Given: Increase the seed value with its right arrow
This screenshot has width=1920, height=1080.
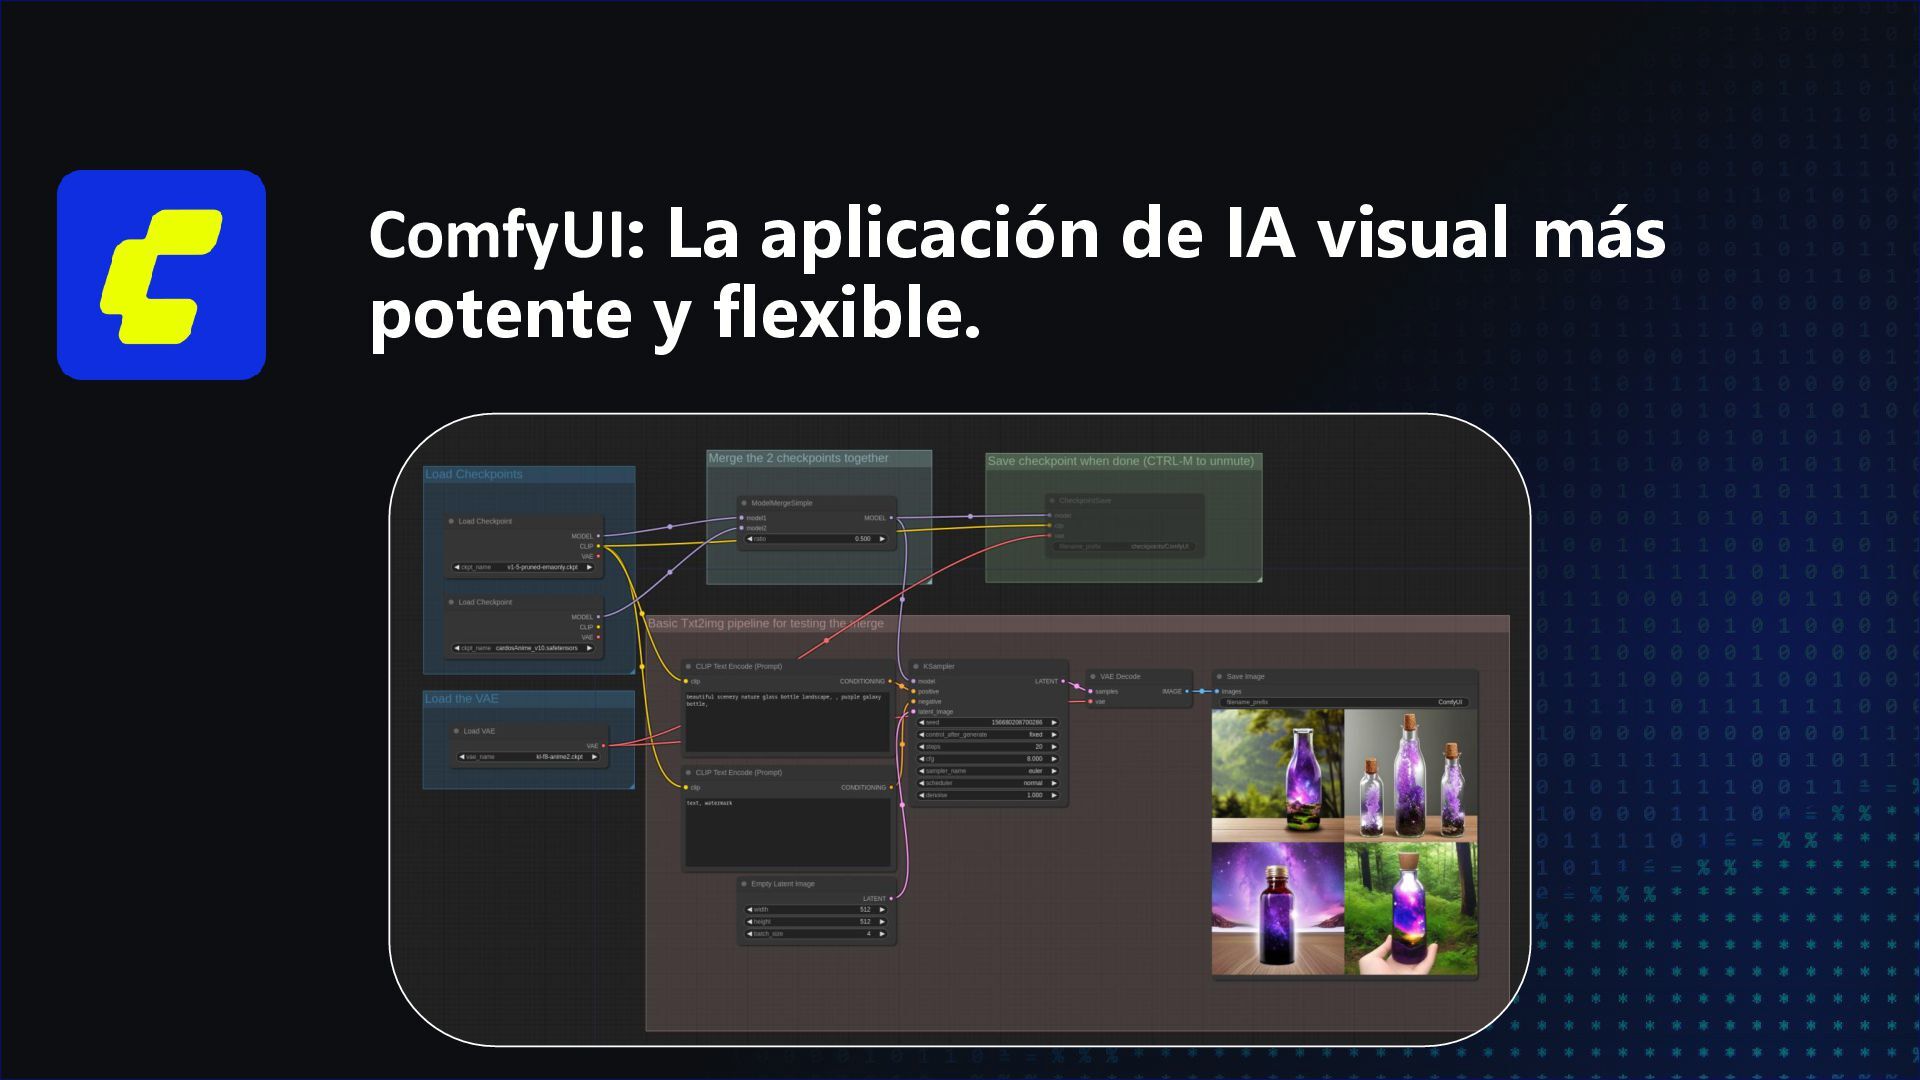Looking at the screenshot, I should click(x=1054, y=722).
